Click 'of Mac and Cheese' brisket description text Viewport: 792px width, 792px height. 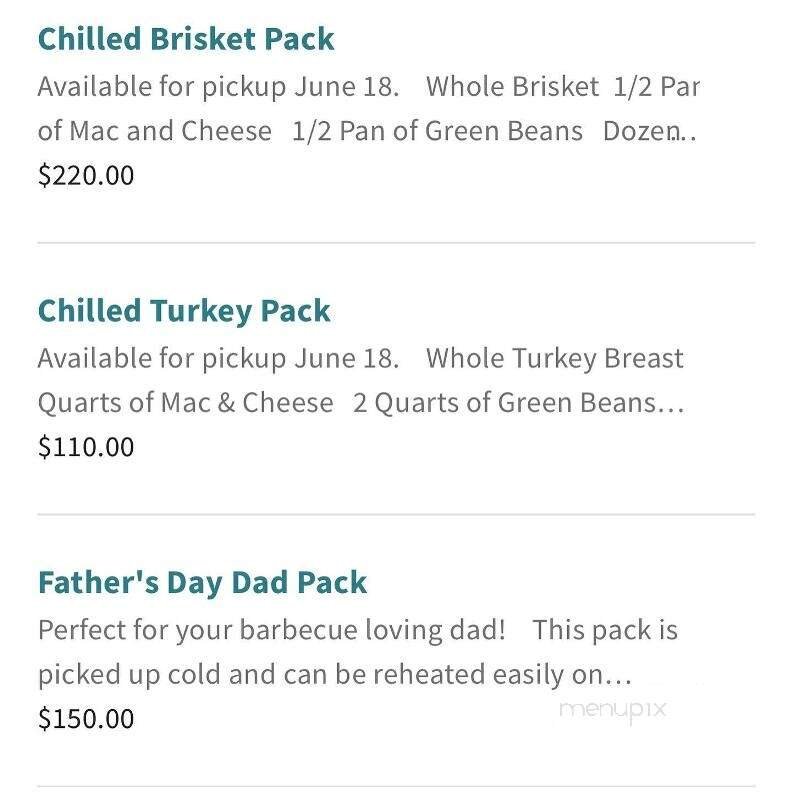(155, 131)
